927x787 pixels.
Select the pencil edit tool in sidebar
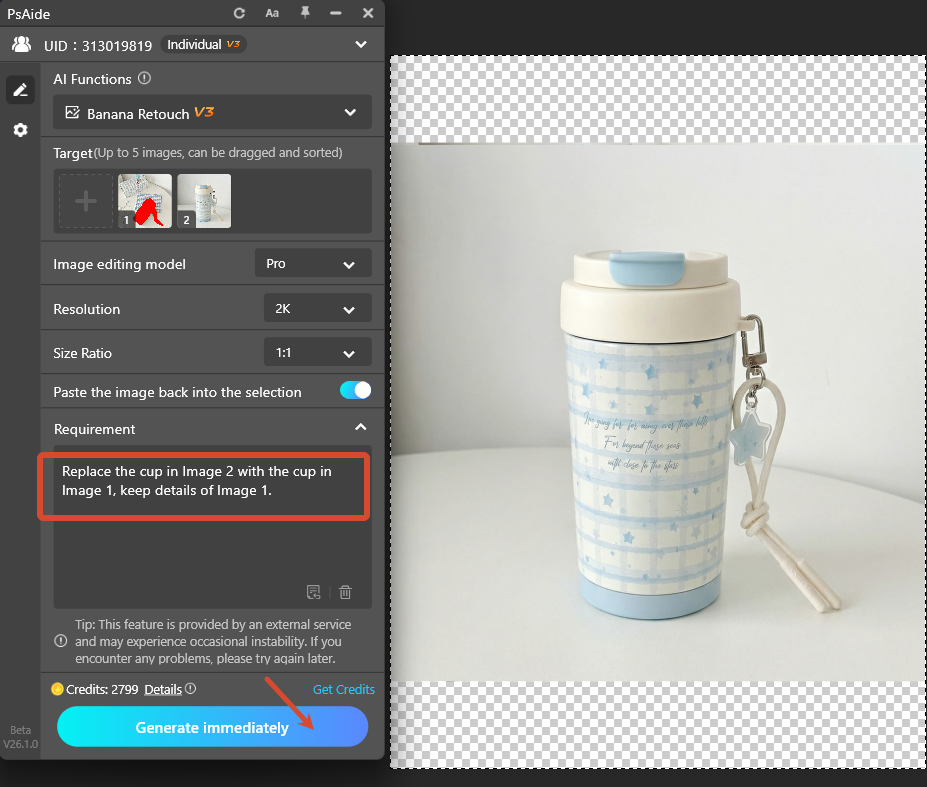20,89
